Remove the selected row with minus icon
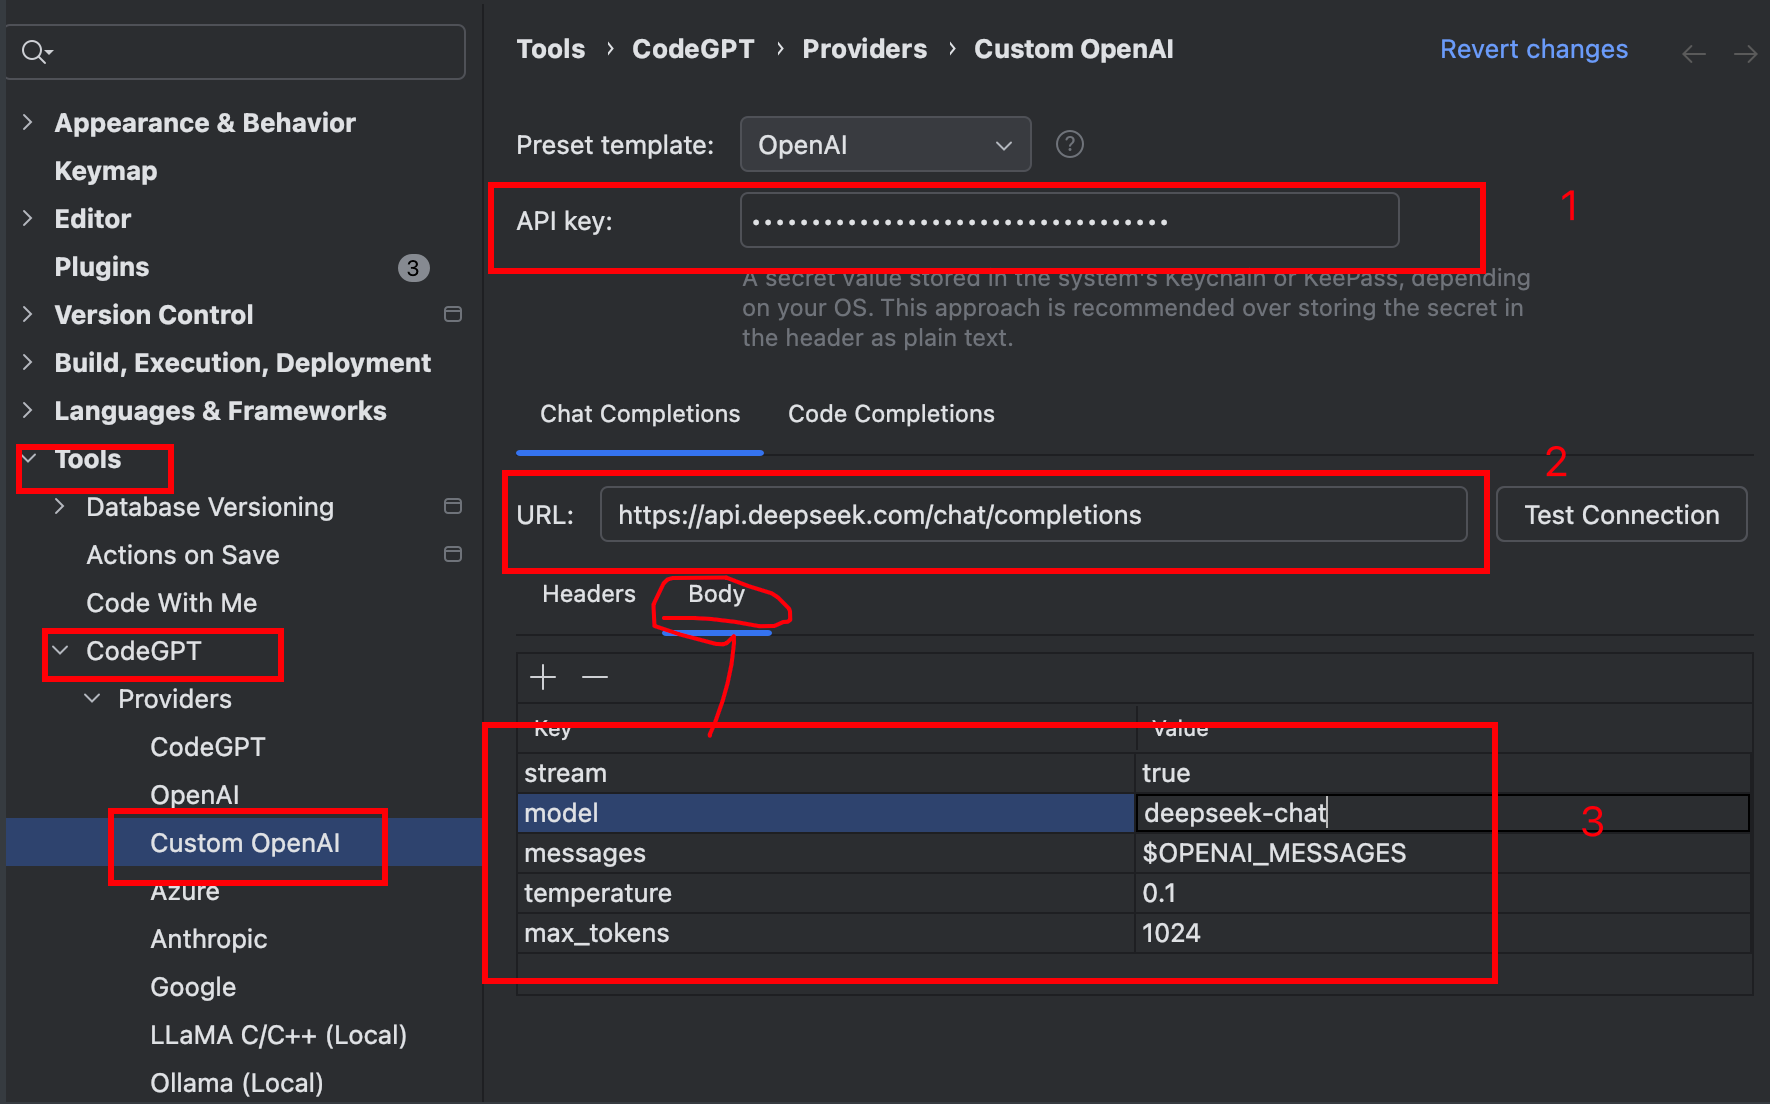 click(595, 677)
